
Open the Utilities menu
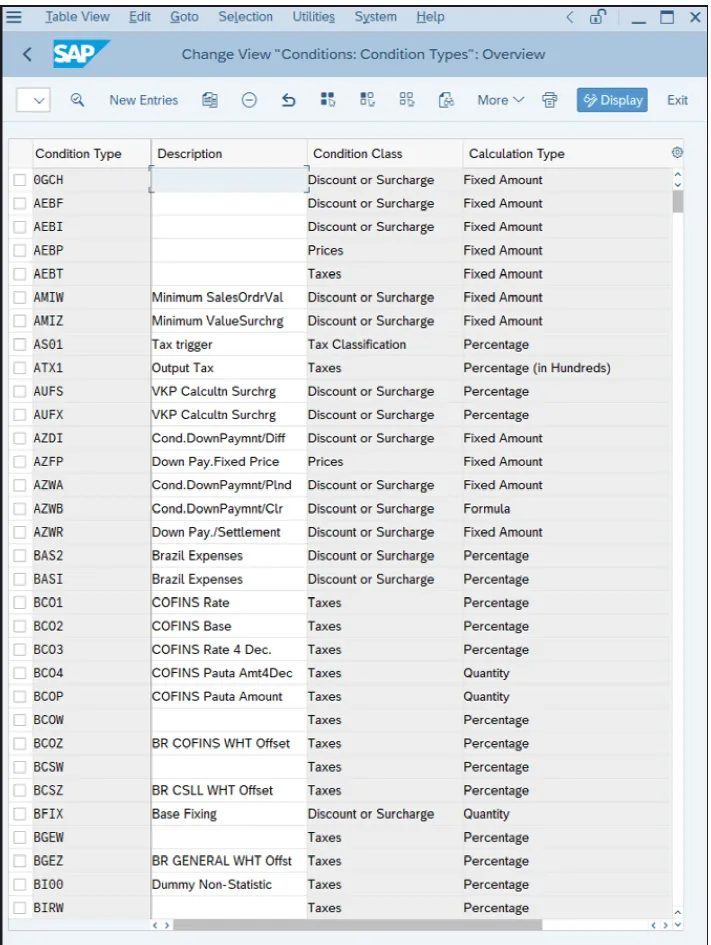click(x=313, y=17)
